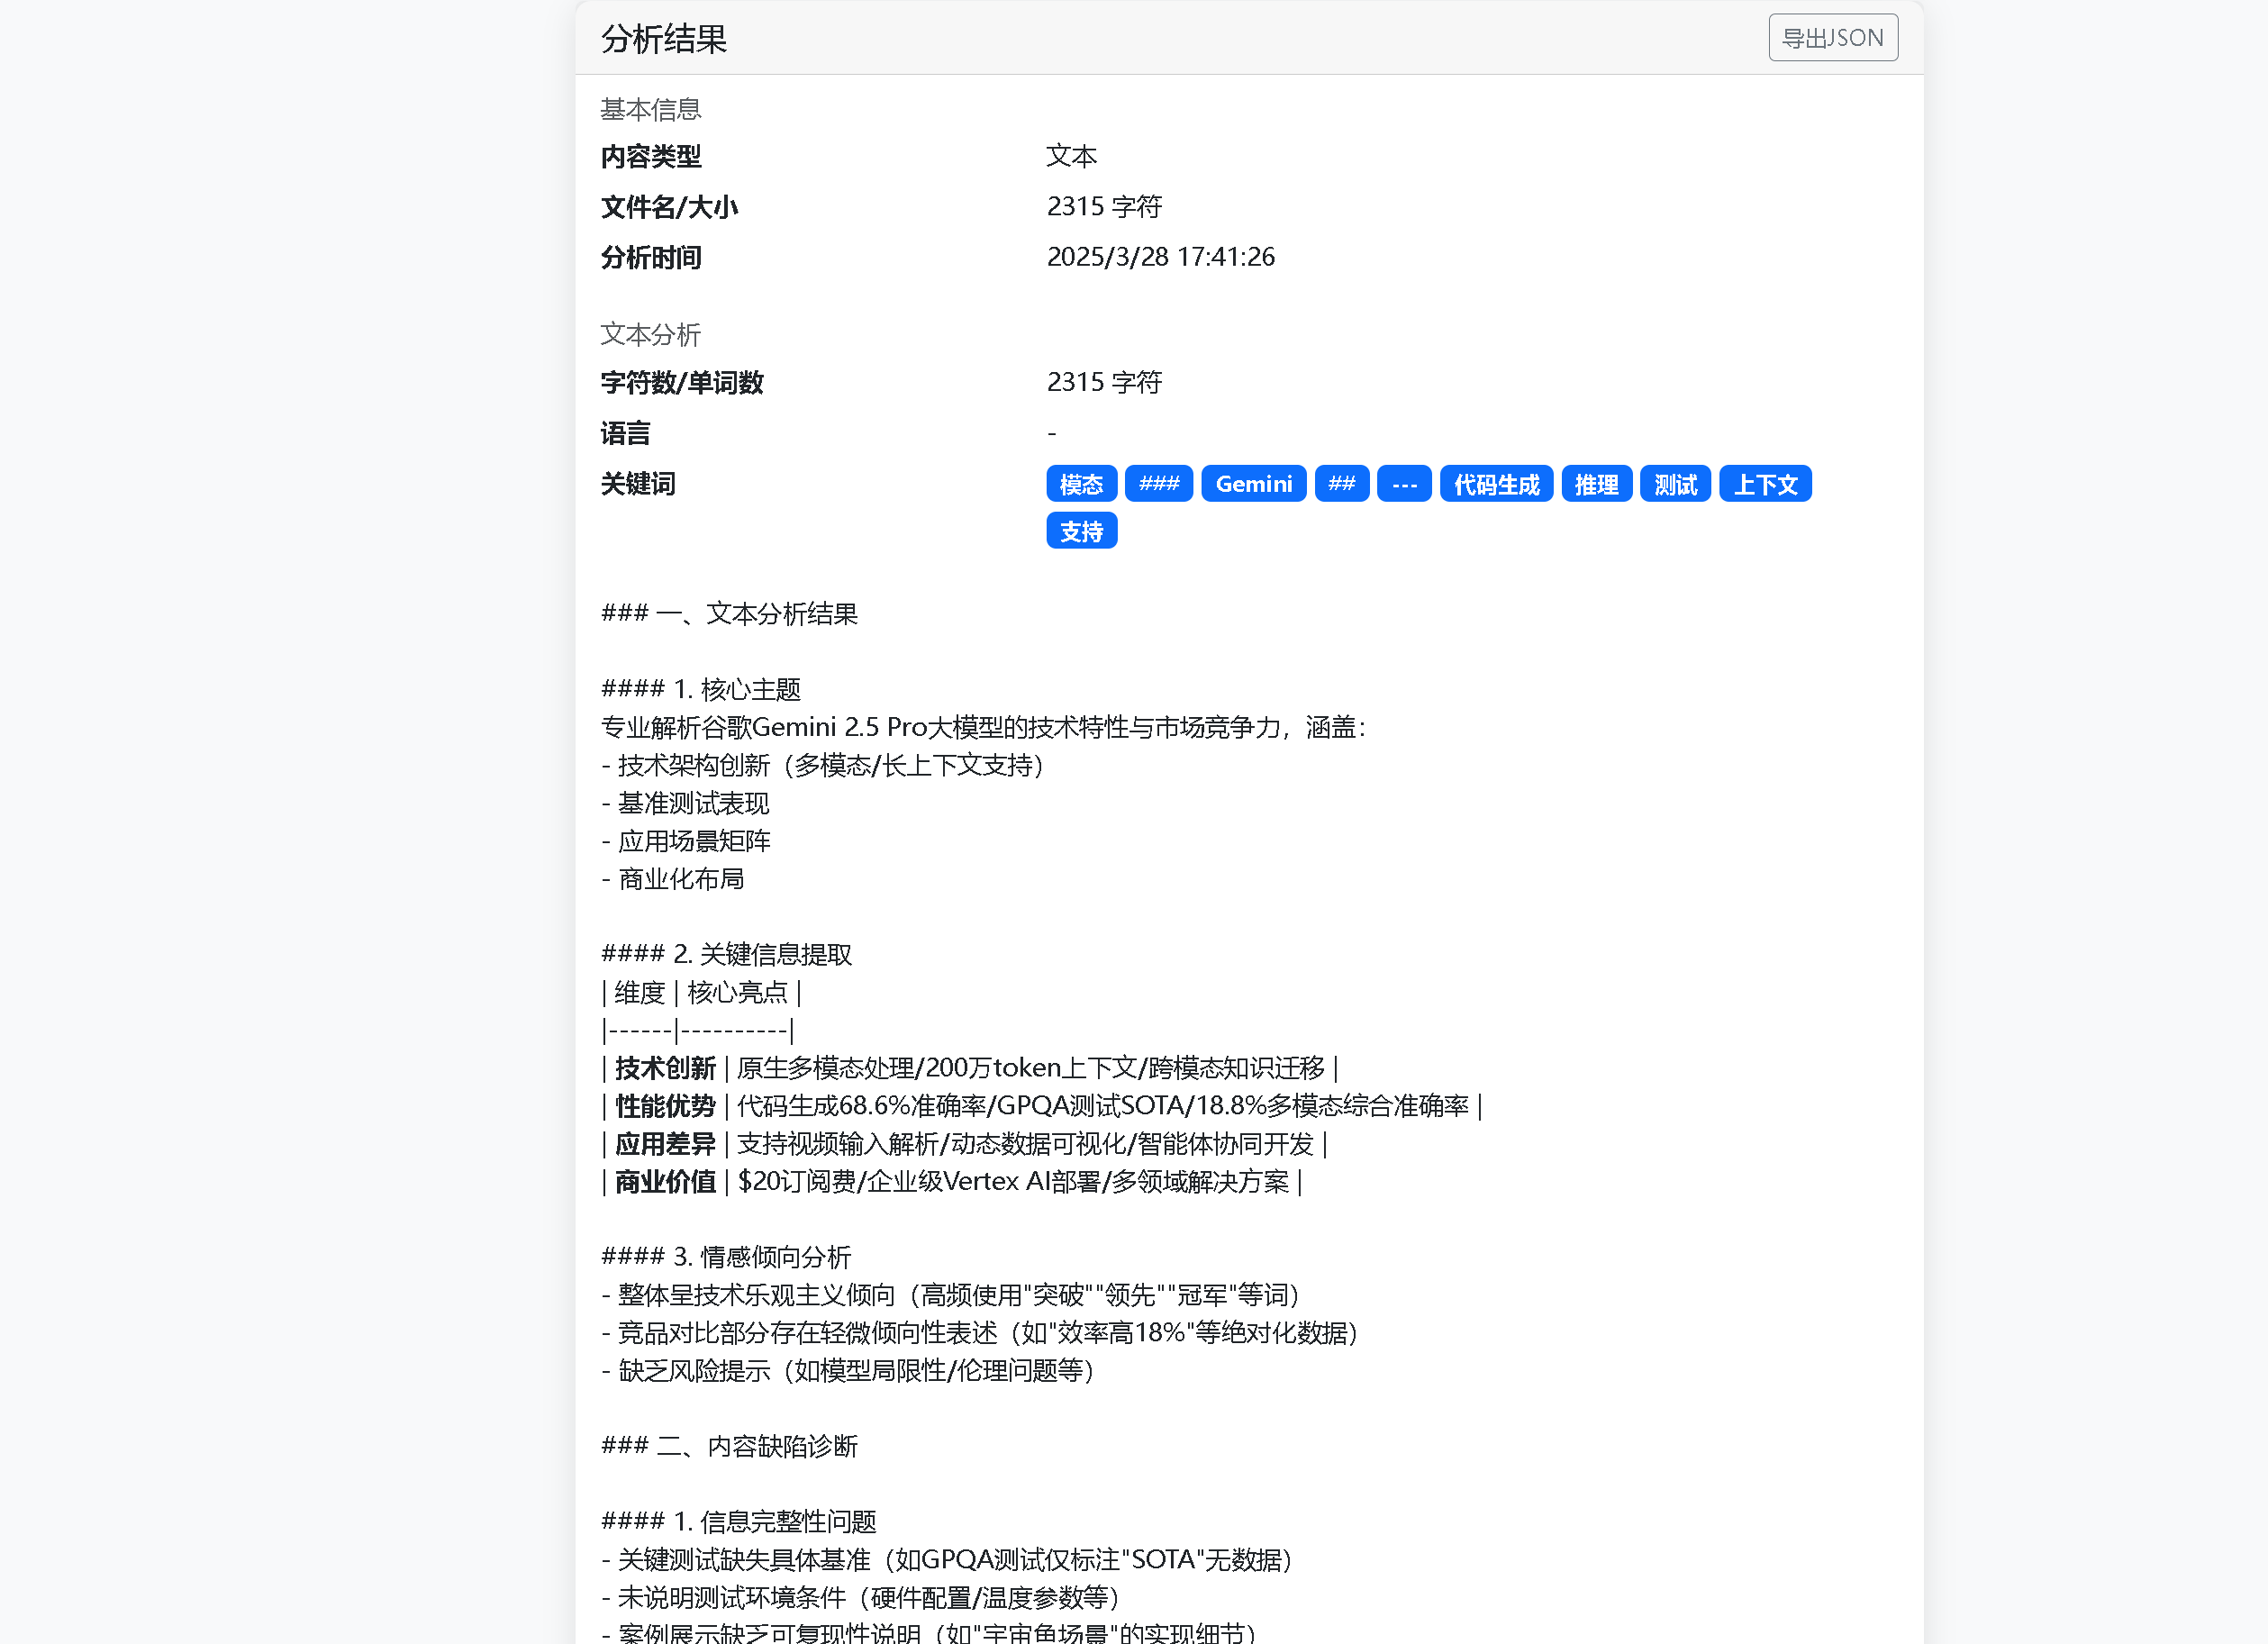Click the 文本分析 section heading
Image resolution: width=2268 pixels, height=1644 pixels.
[650, 334]
